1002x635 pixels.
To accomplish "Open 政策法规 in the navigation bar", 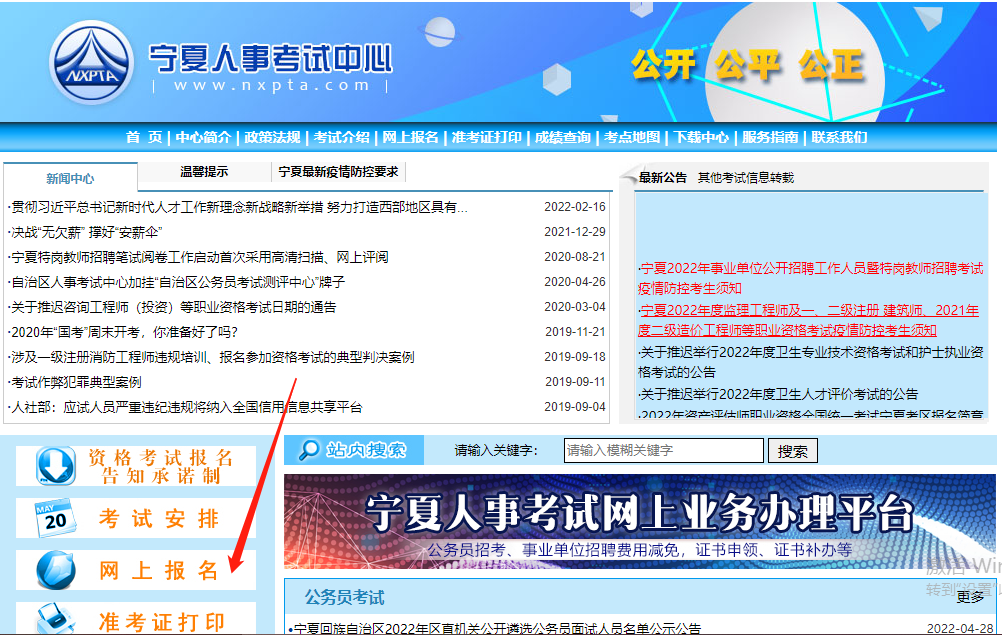I will click(x=272, y=137).
